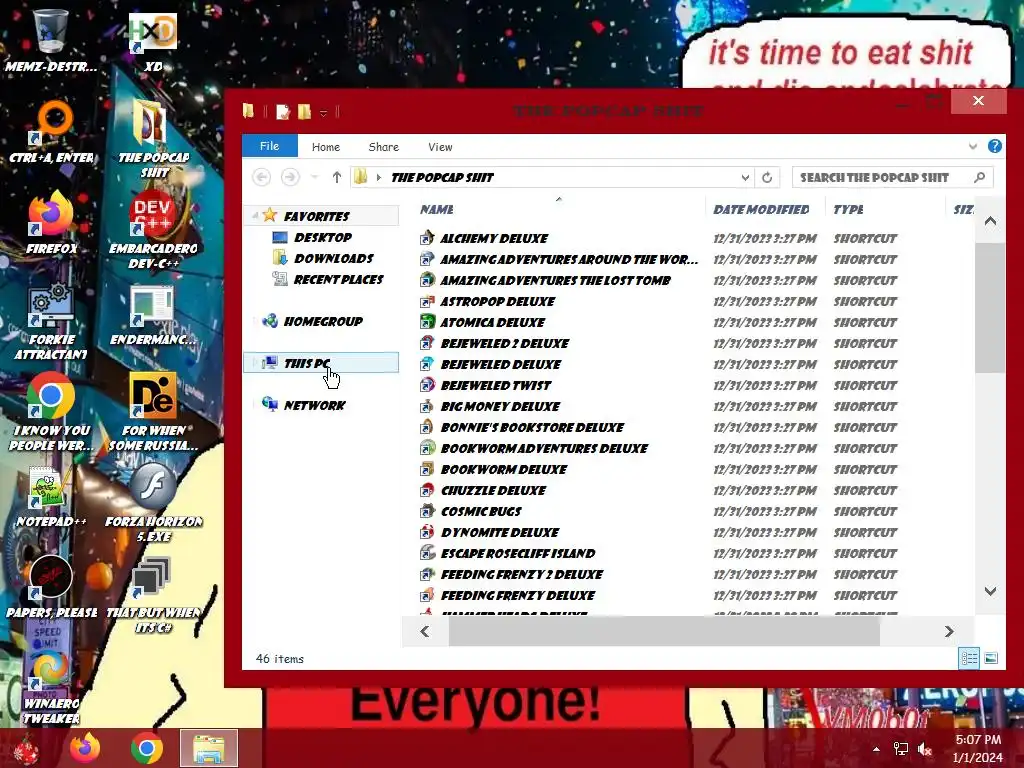Sort by the Name column header

[x=560, y=209]
